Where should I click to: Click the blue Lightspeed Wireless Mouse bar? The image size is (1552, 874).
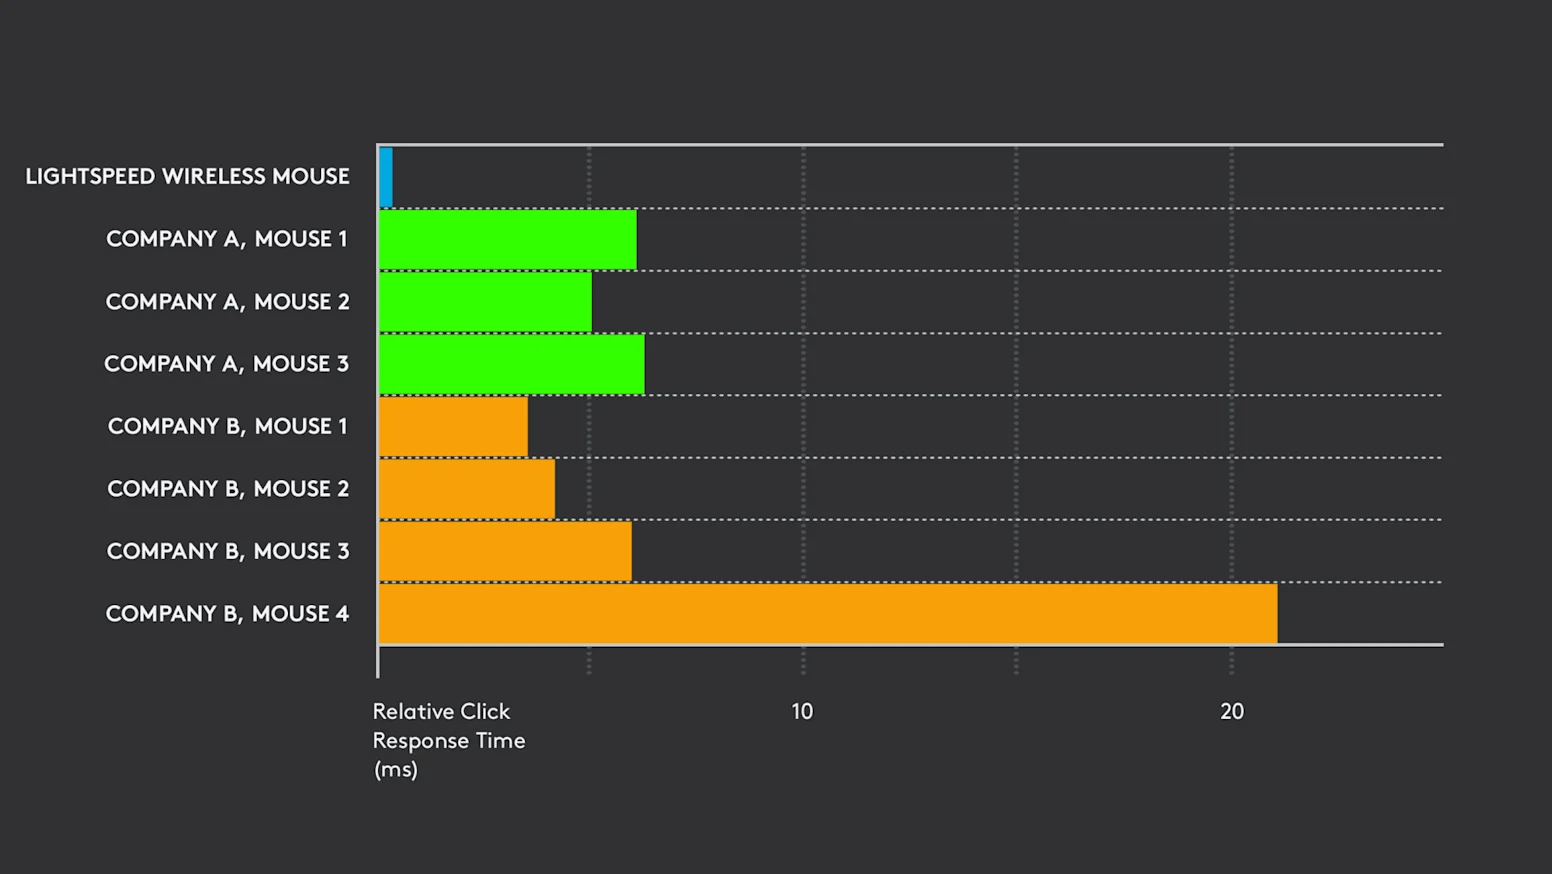(x=386, y=177)
